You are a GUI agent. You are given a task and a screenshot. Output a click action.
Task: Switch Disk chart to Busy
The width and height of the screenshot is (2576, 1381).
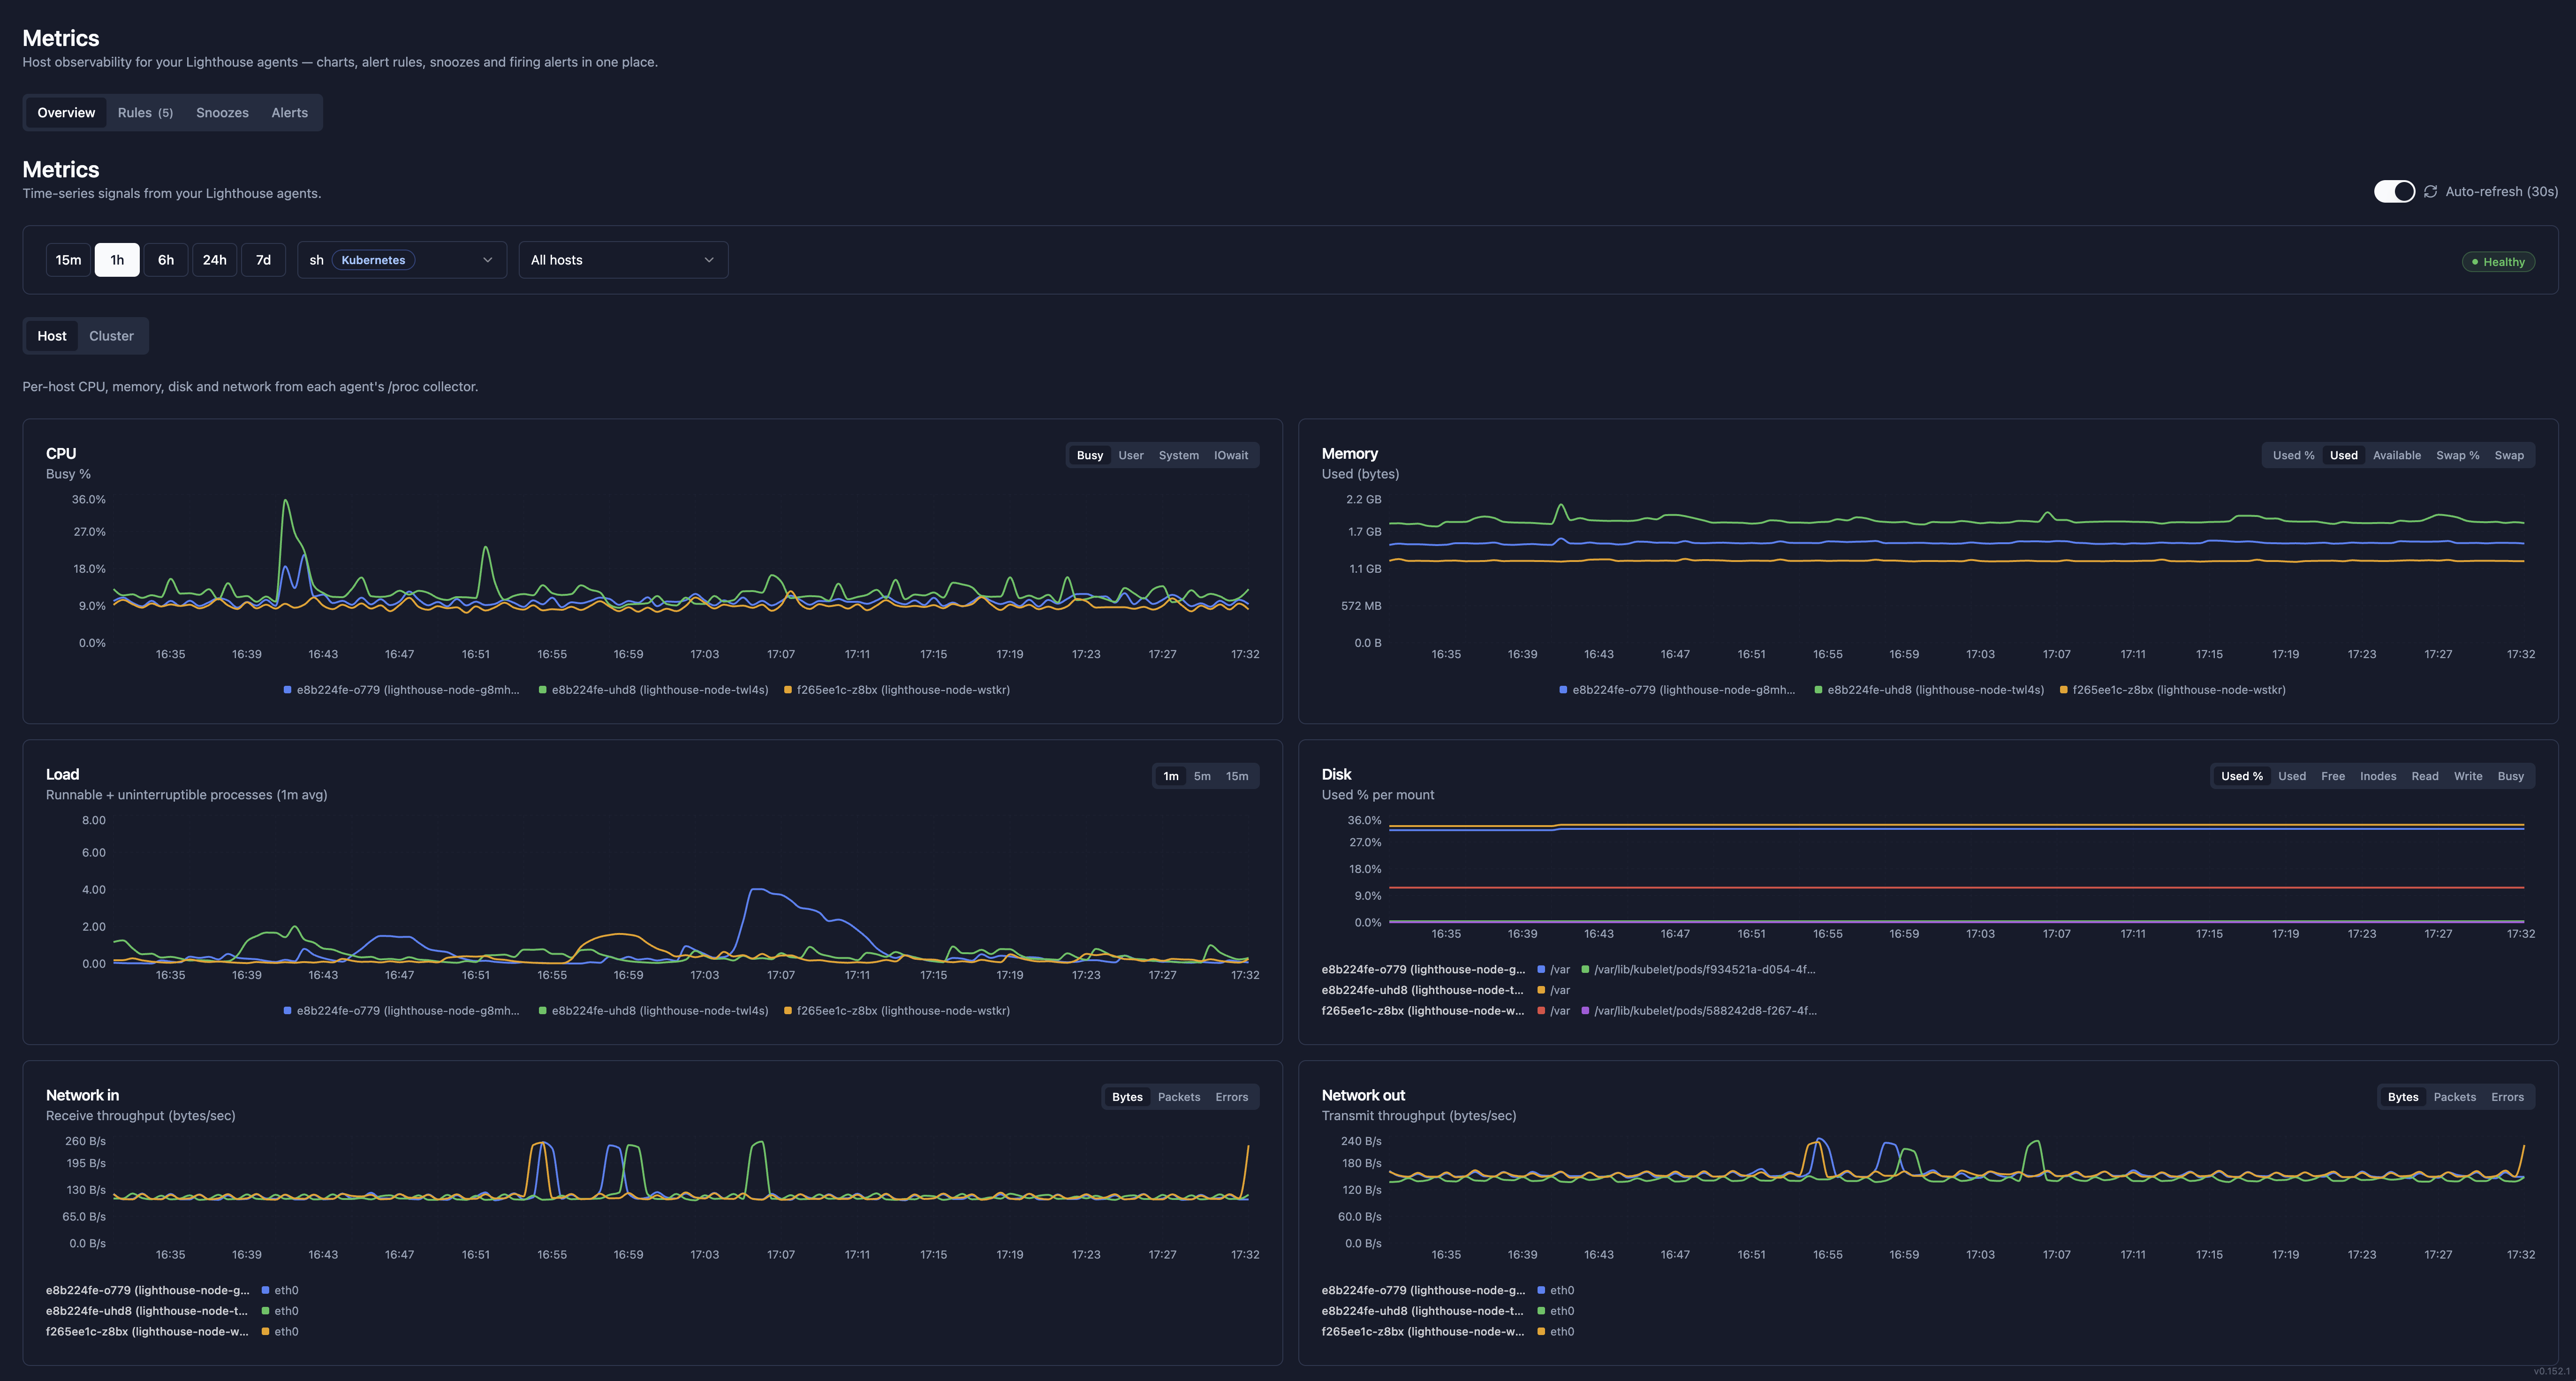coord(2511,776)
